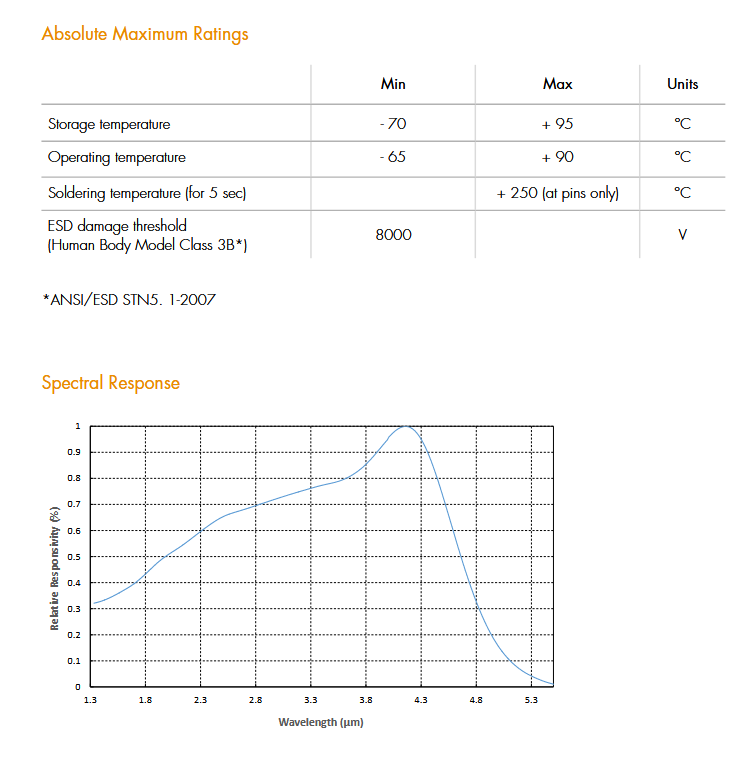
Task: Select the Max column header
Action: pos(557,84)
